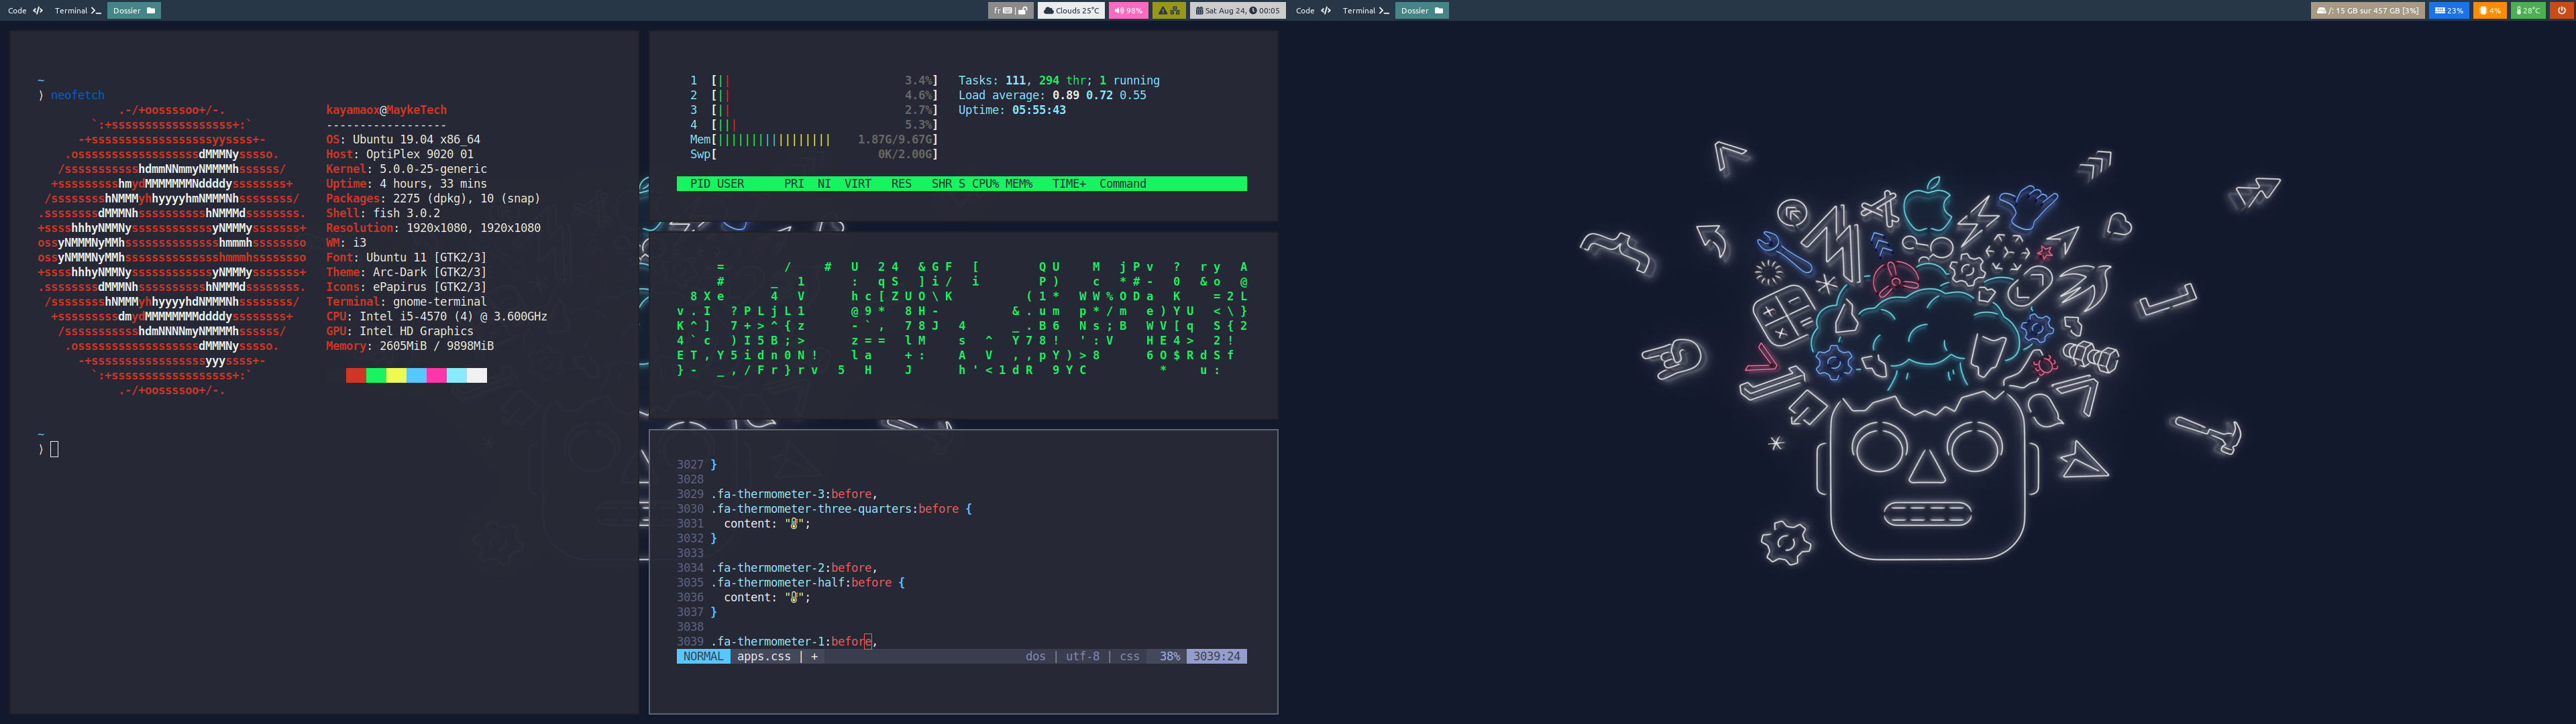This screenshot has width=2576, height=724.
Task: Sort htop by CPU% column header
Action: click(x=985, y=184)
